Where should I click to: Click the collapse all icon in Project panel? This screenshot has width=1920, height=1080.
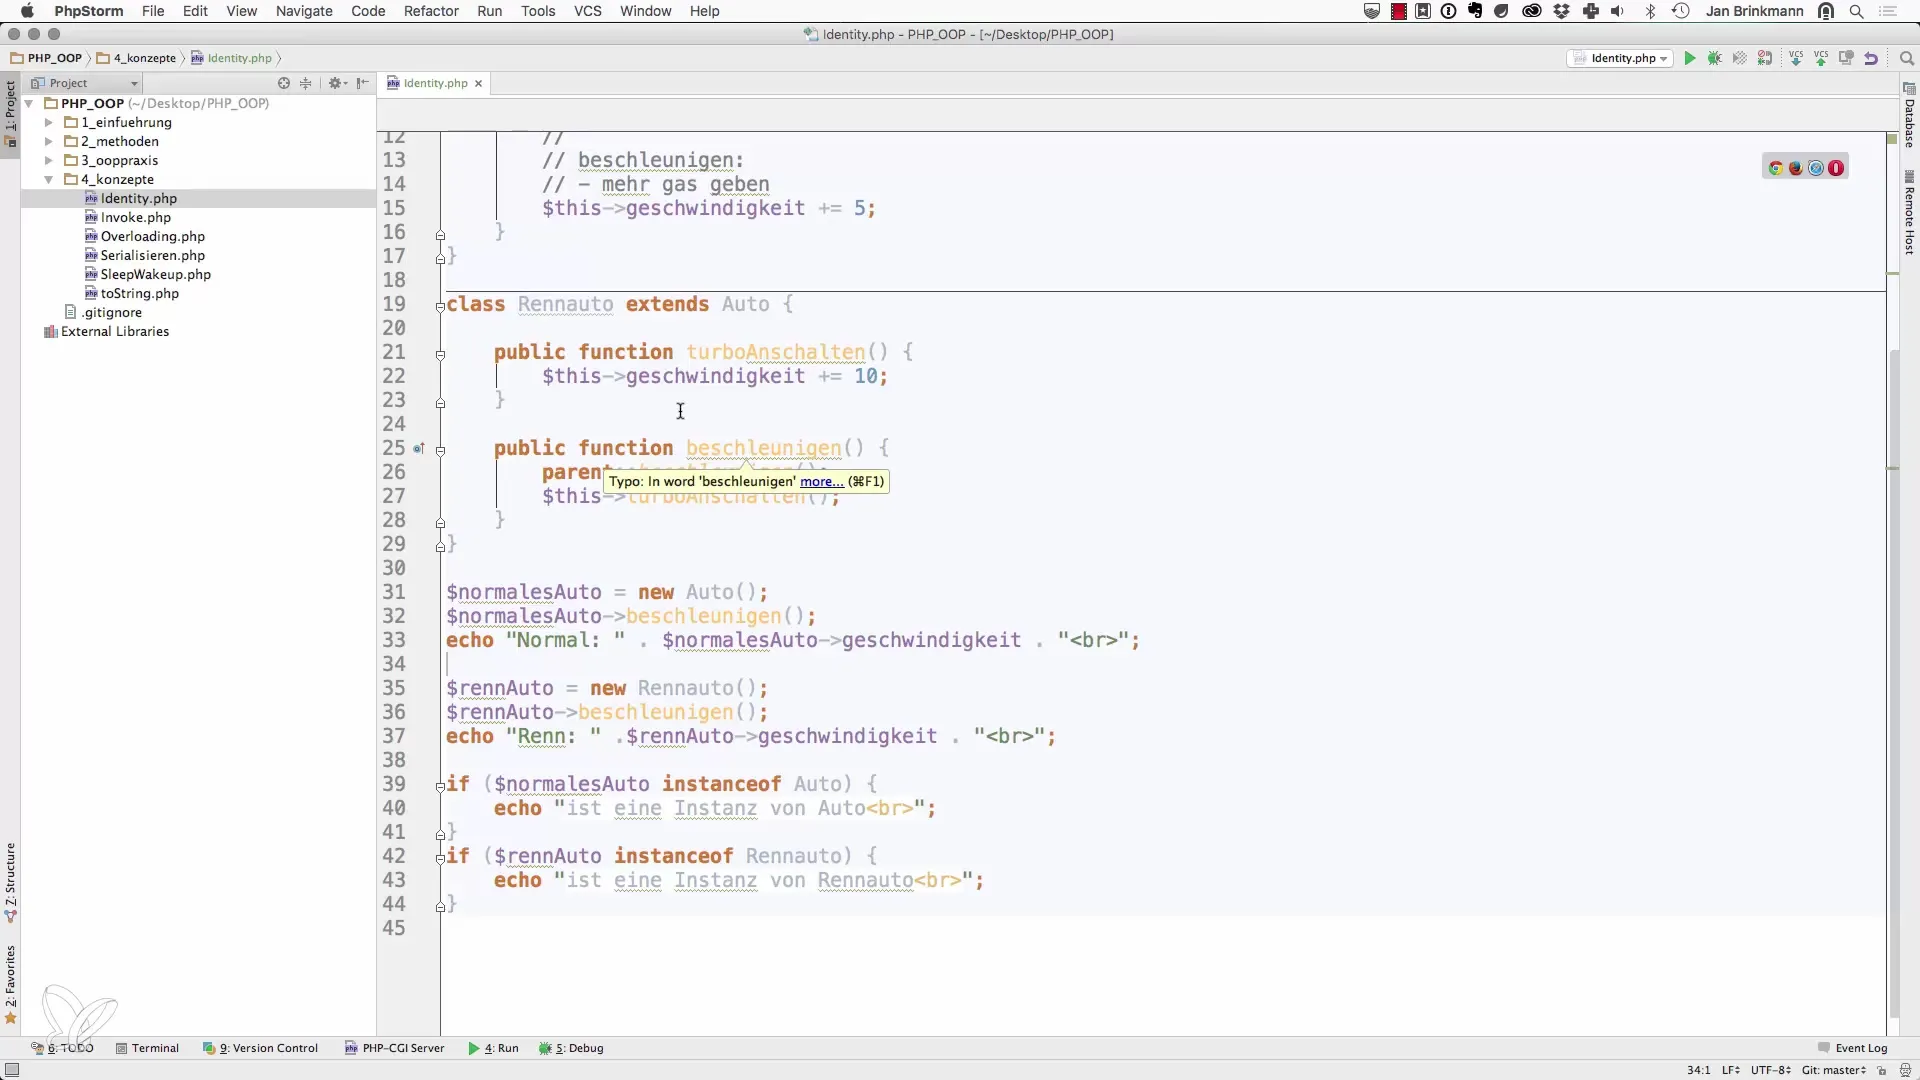point(306,83)
